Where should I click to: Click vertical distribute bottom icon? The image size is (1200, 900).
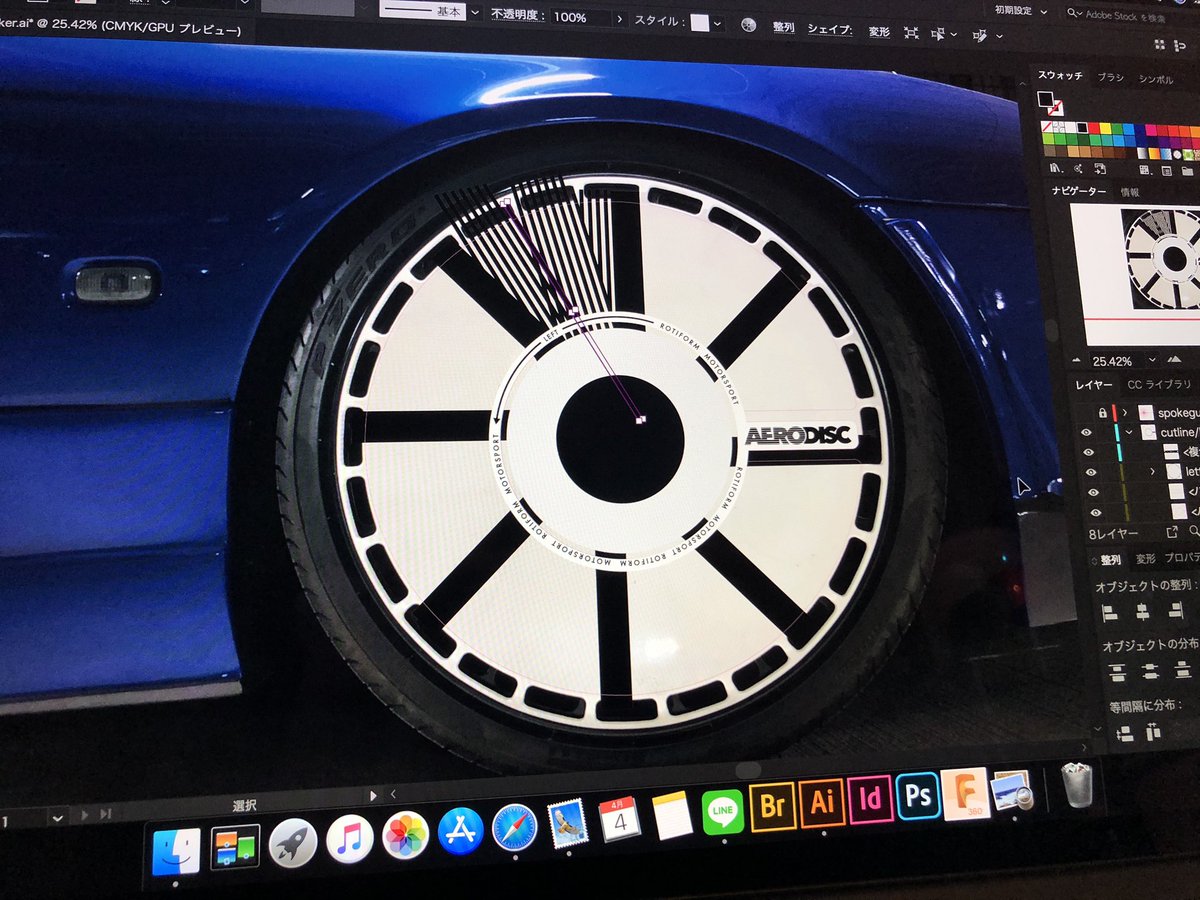click(x=1183, y=670)
